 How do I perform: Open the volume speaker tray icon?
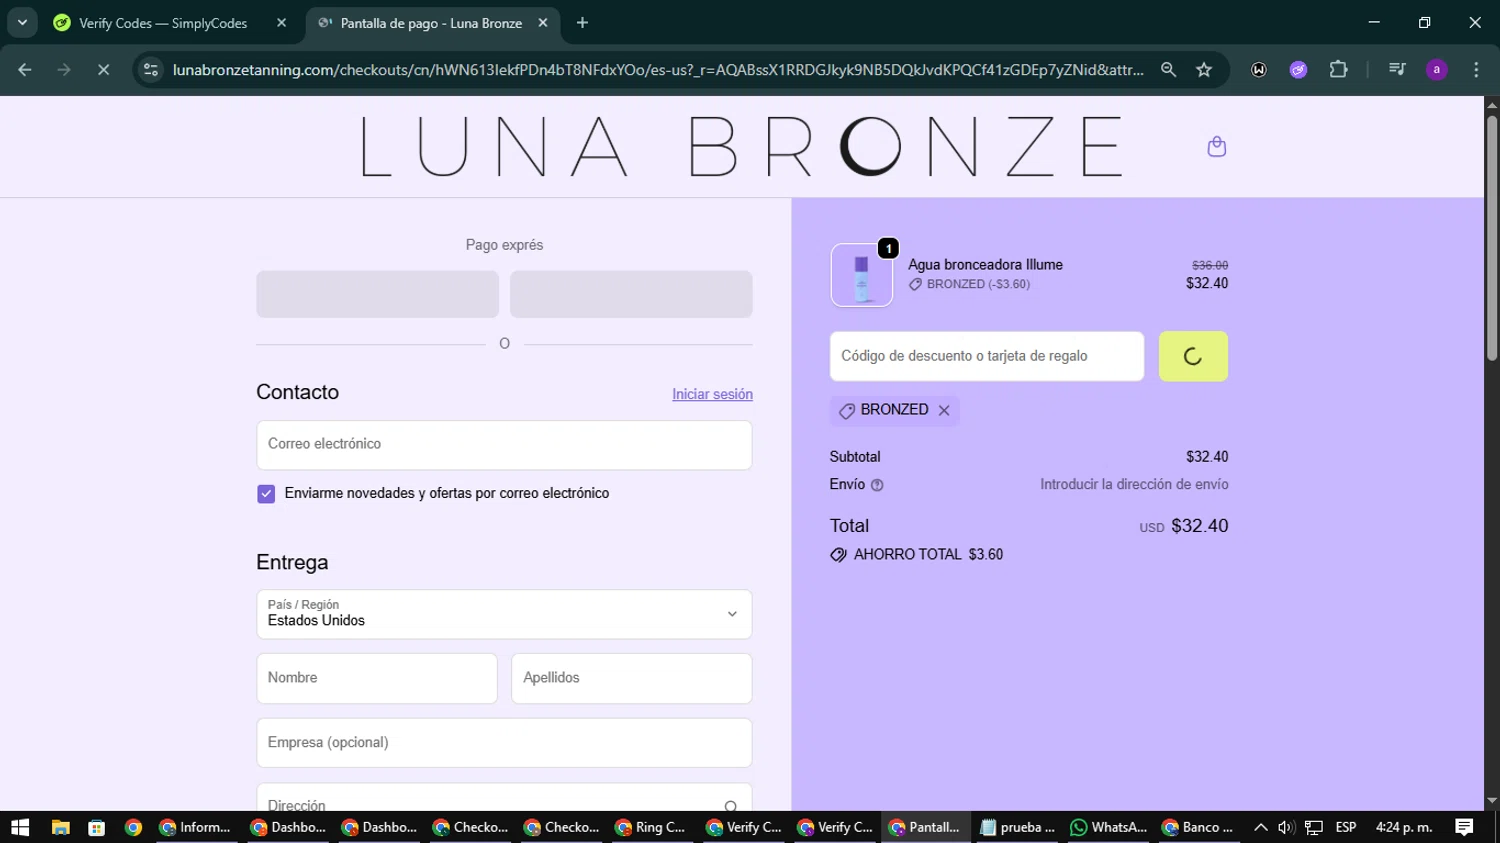(x=1286, y=827)
